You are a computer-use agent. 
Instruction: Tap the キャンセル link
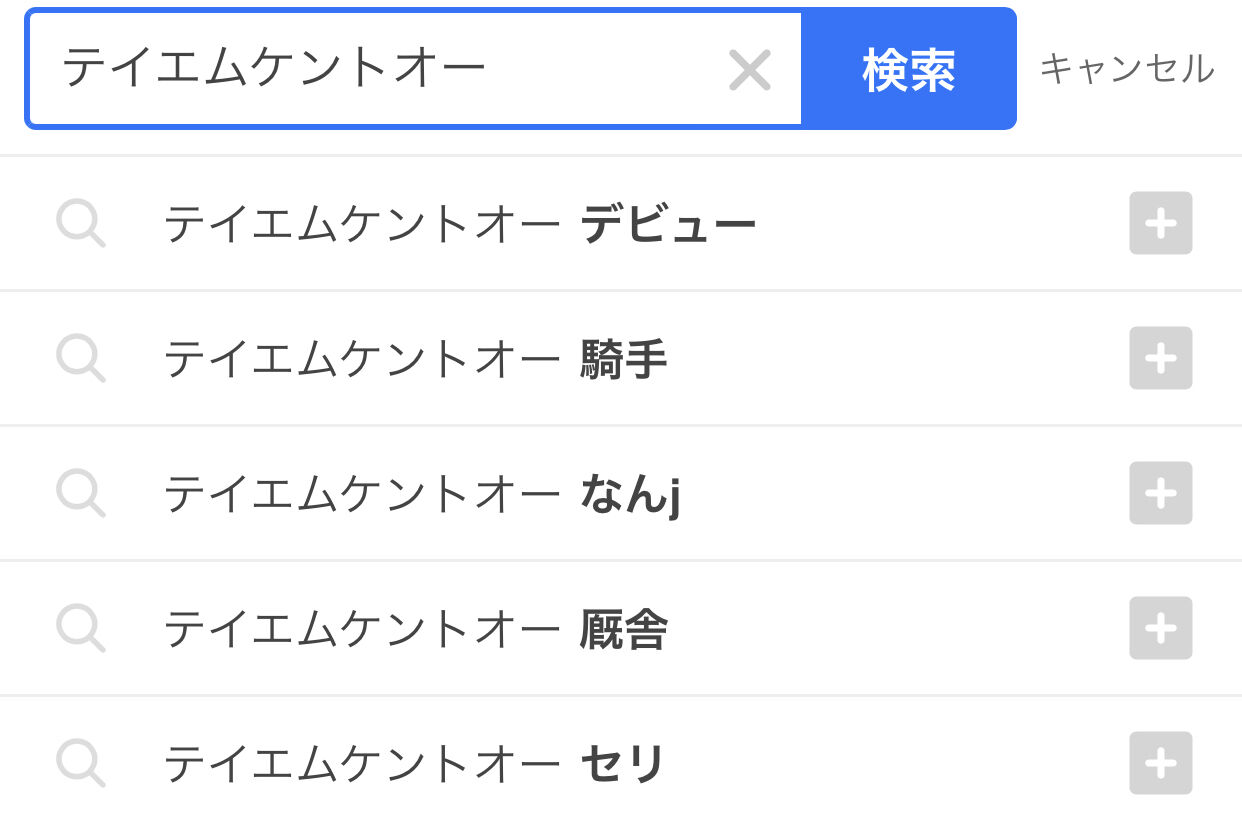[1126, 69]
